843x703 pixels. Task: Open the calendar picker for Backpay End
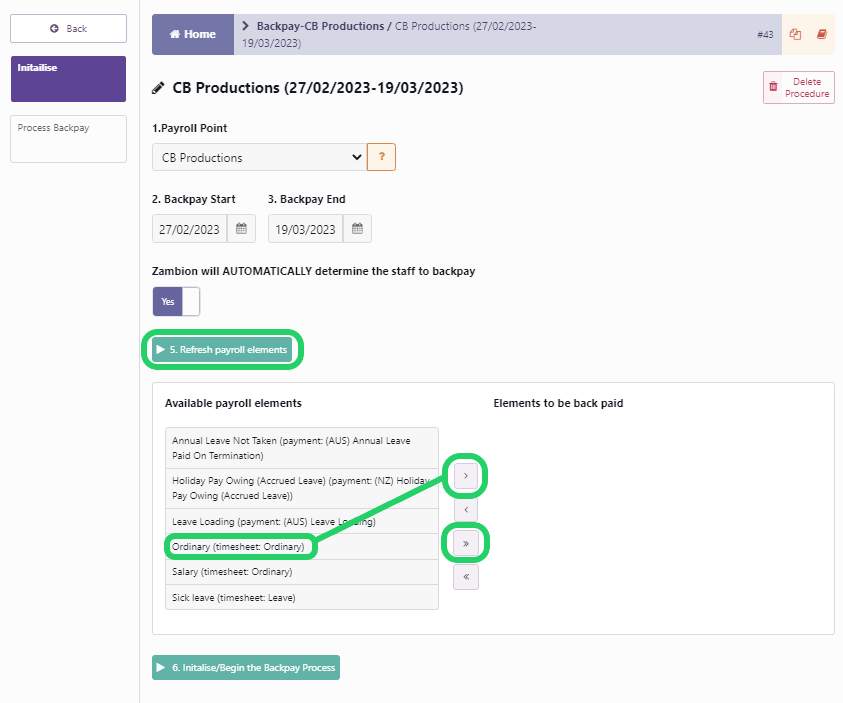356,228
